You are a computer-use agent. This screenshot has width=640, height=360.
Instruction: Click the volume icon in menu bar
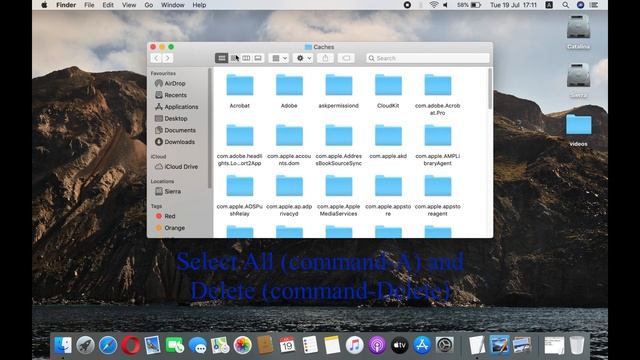(446, 5)
